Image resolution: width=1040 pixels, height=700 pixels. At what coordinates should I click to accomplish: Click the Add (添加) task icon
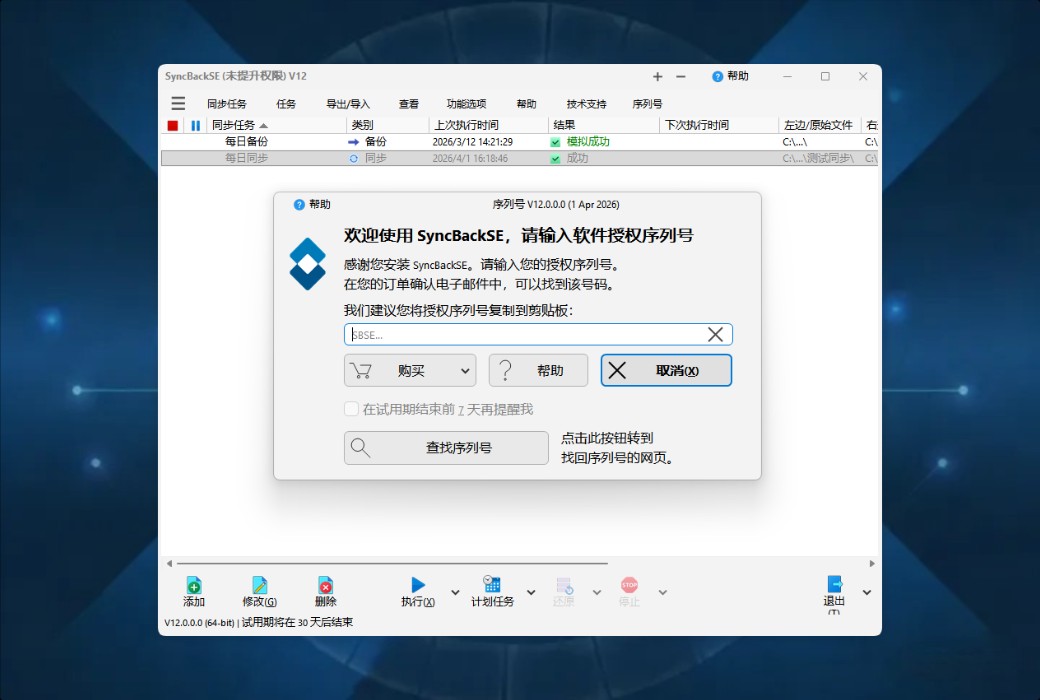tap(193, 588)
